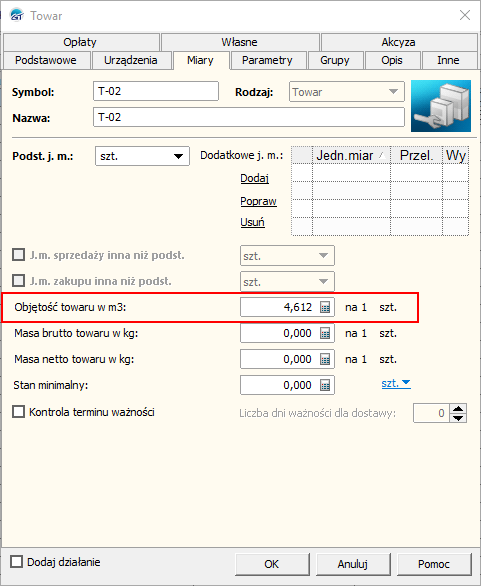Open calculator for Masa netto field
481x586 pixels.
click(x=325, y=360)
